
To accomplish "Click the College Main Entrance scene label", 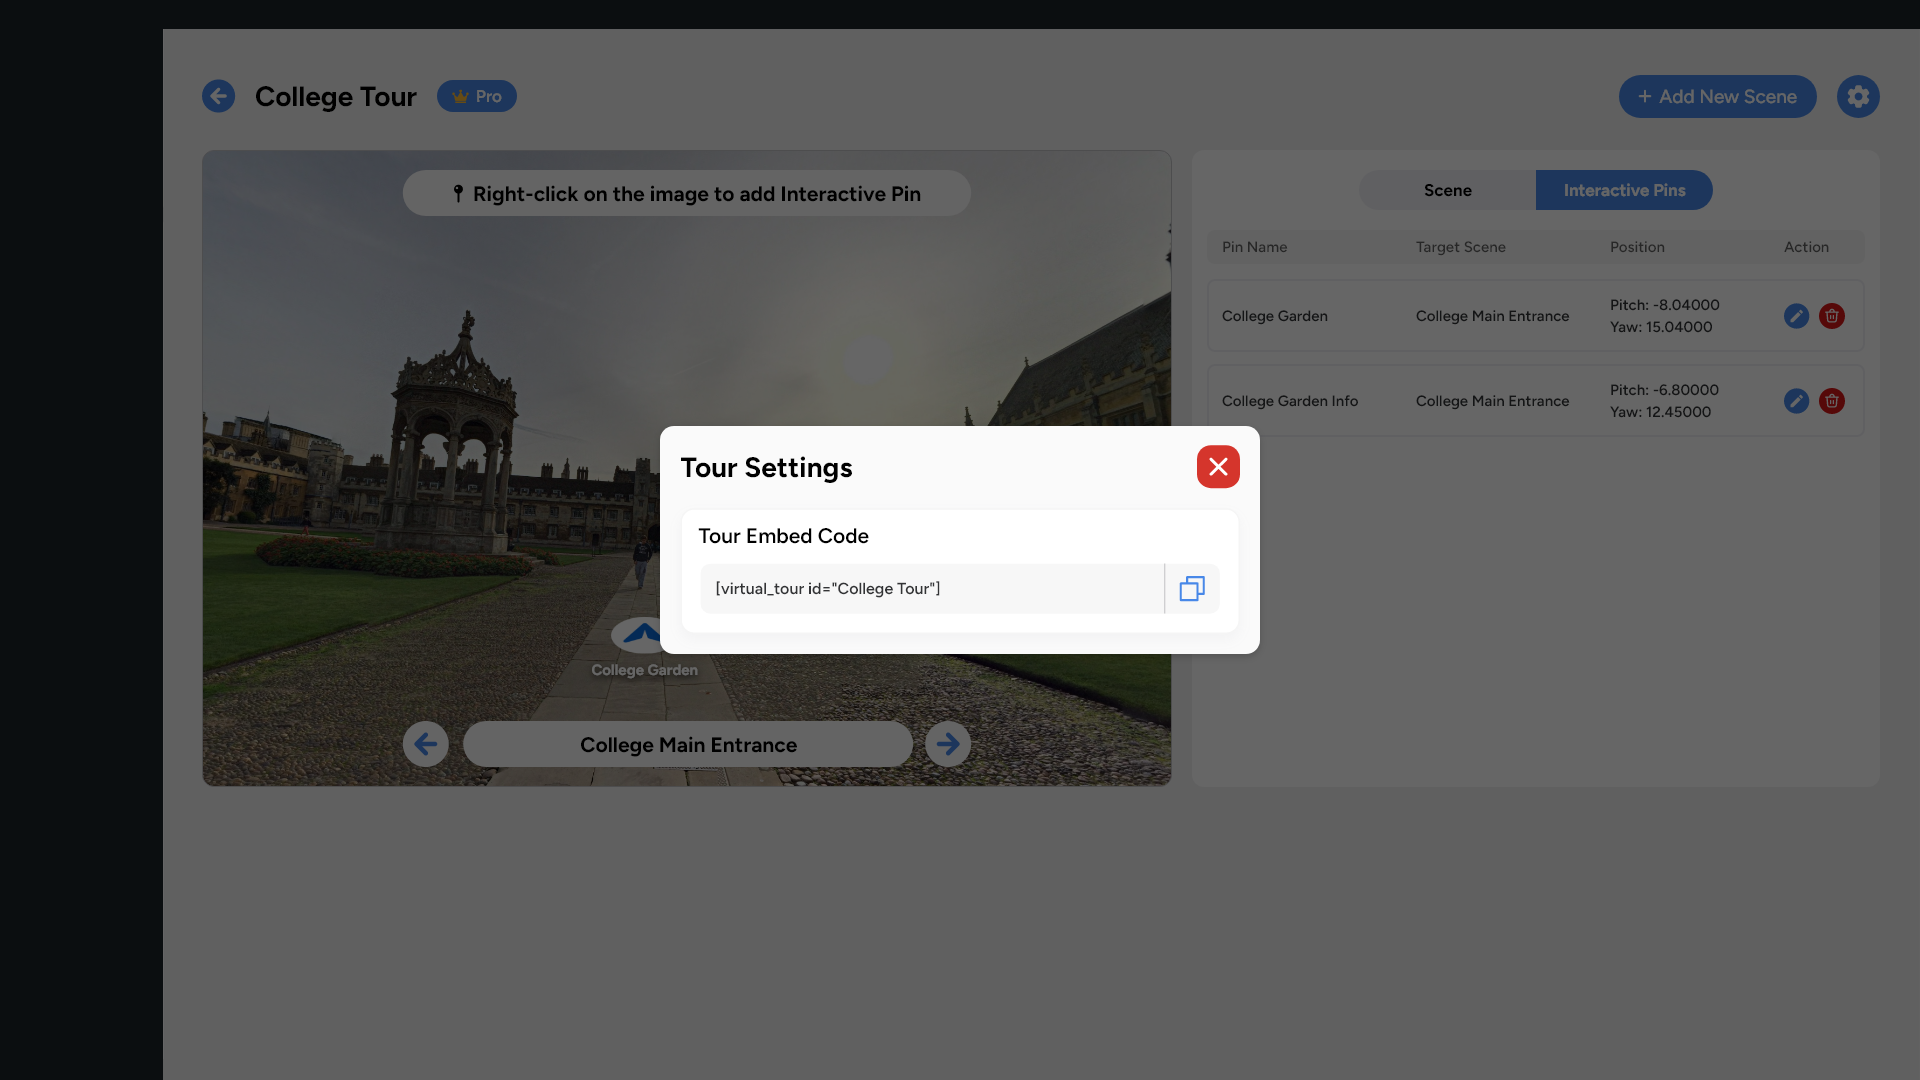I will [x=687, y=745].
